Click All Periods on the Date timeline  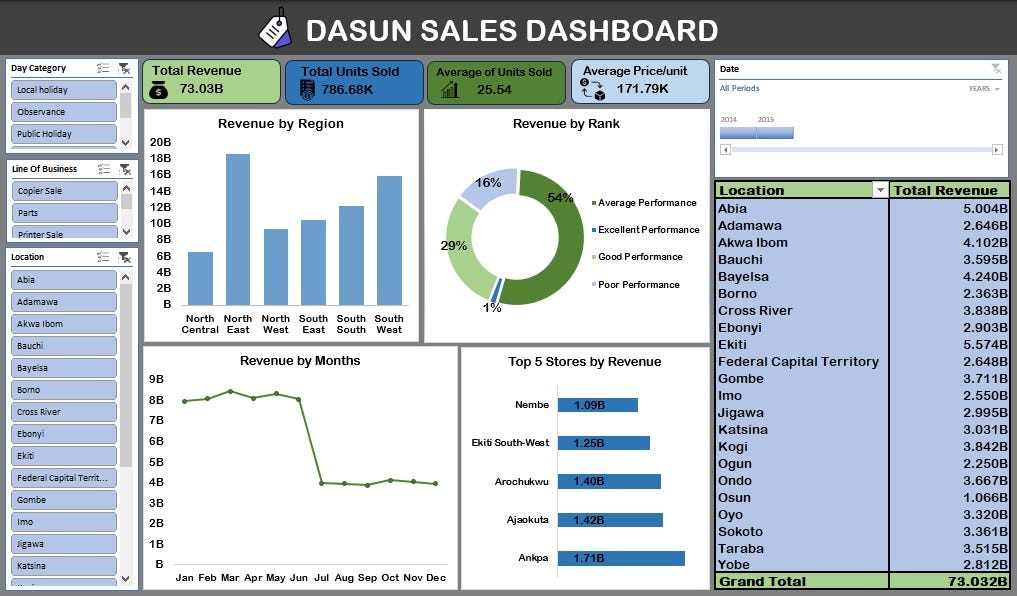[740, 88]
